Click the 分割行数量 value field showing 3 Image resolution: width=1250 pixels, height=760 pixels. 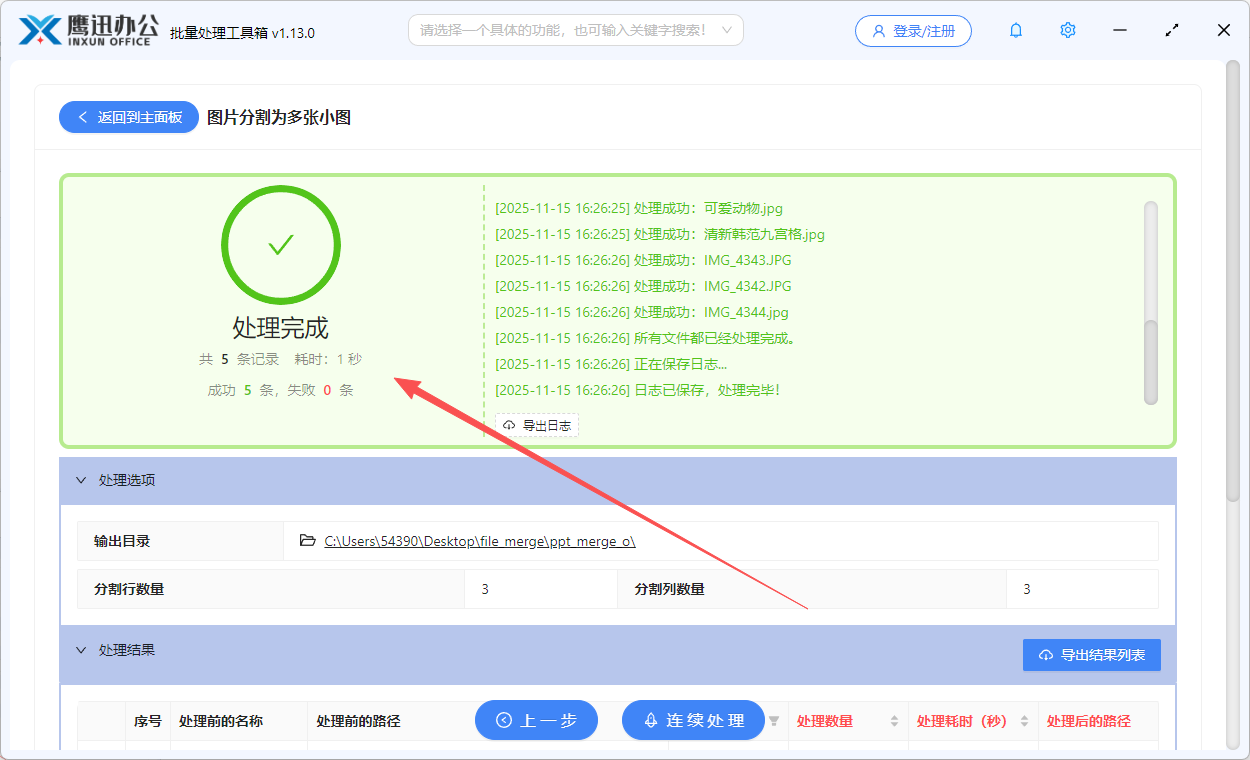pos(540,589)
